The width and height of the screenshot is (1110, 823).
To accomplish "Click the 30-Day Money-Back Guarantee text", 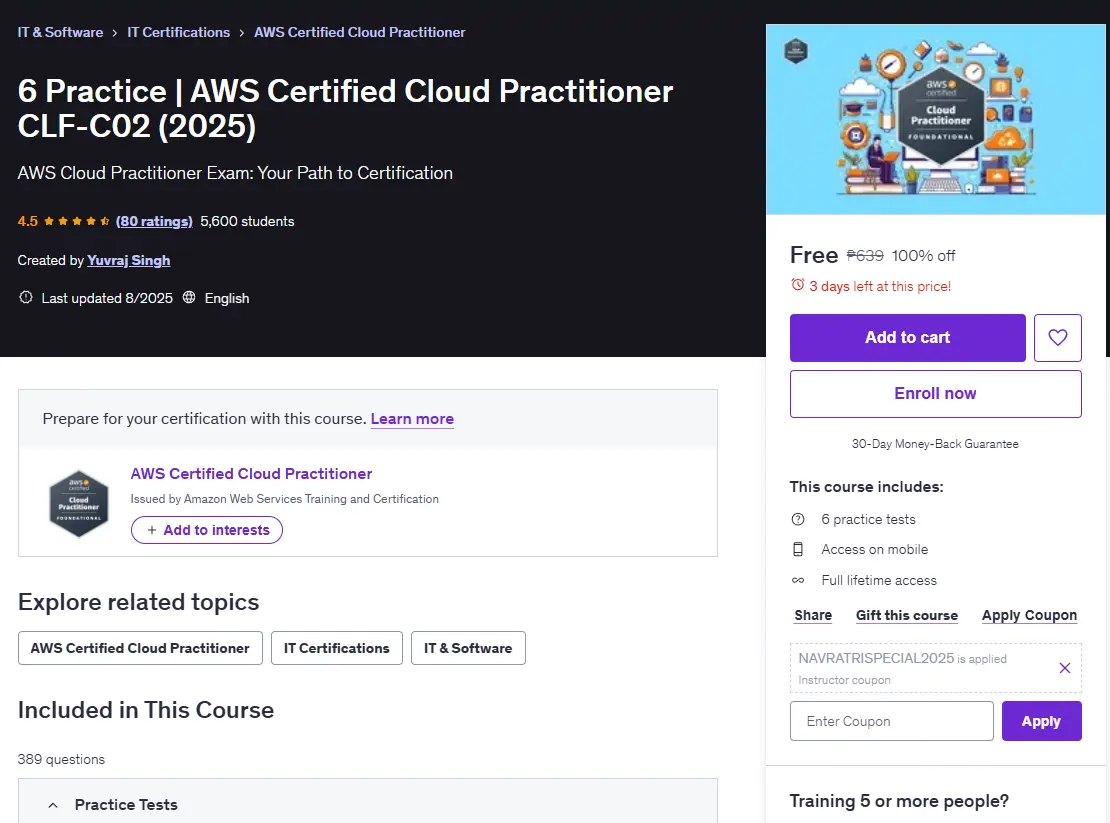I will coord(935,444).
